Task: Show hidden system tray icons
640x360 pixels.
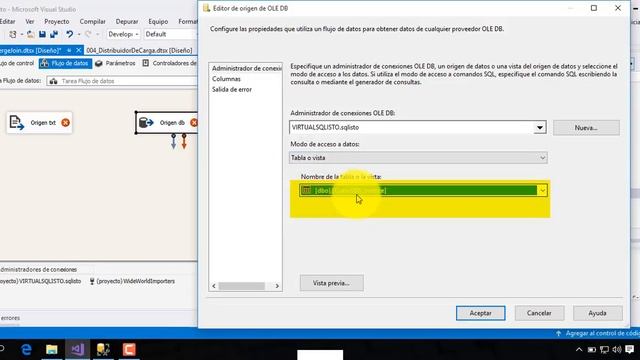Action: pyautogui.click(x=579, y=349)
